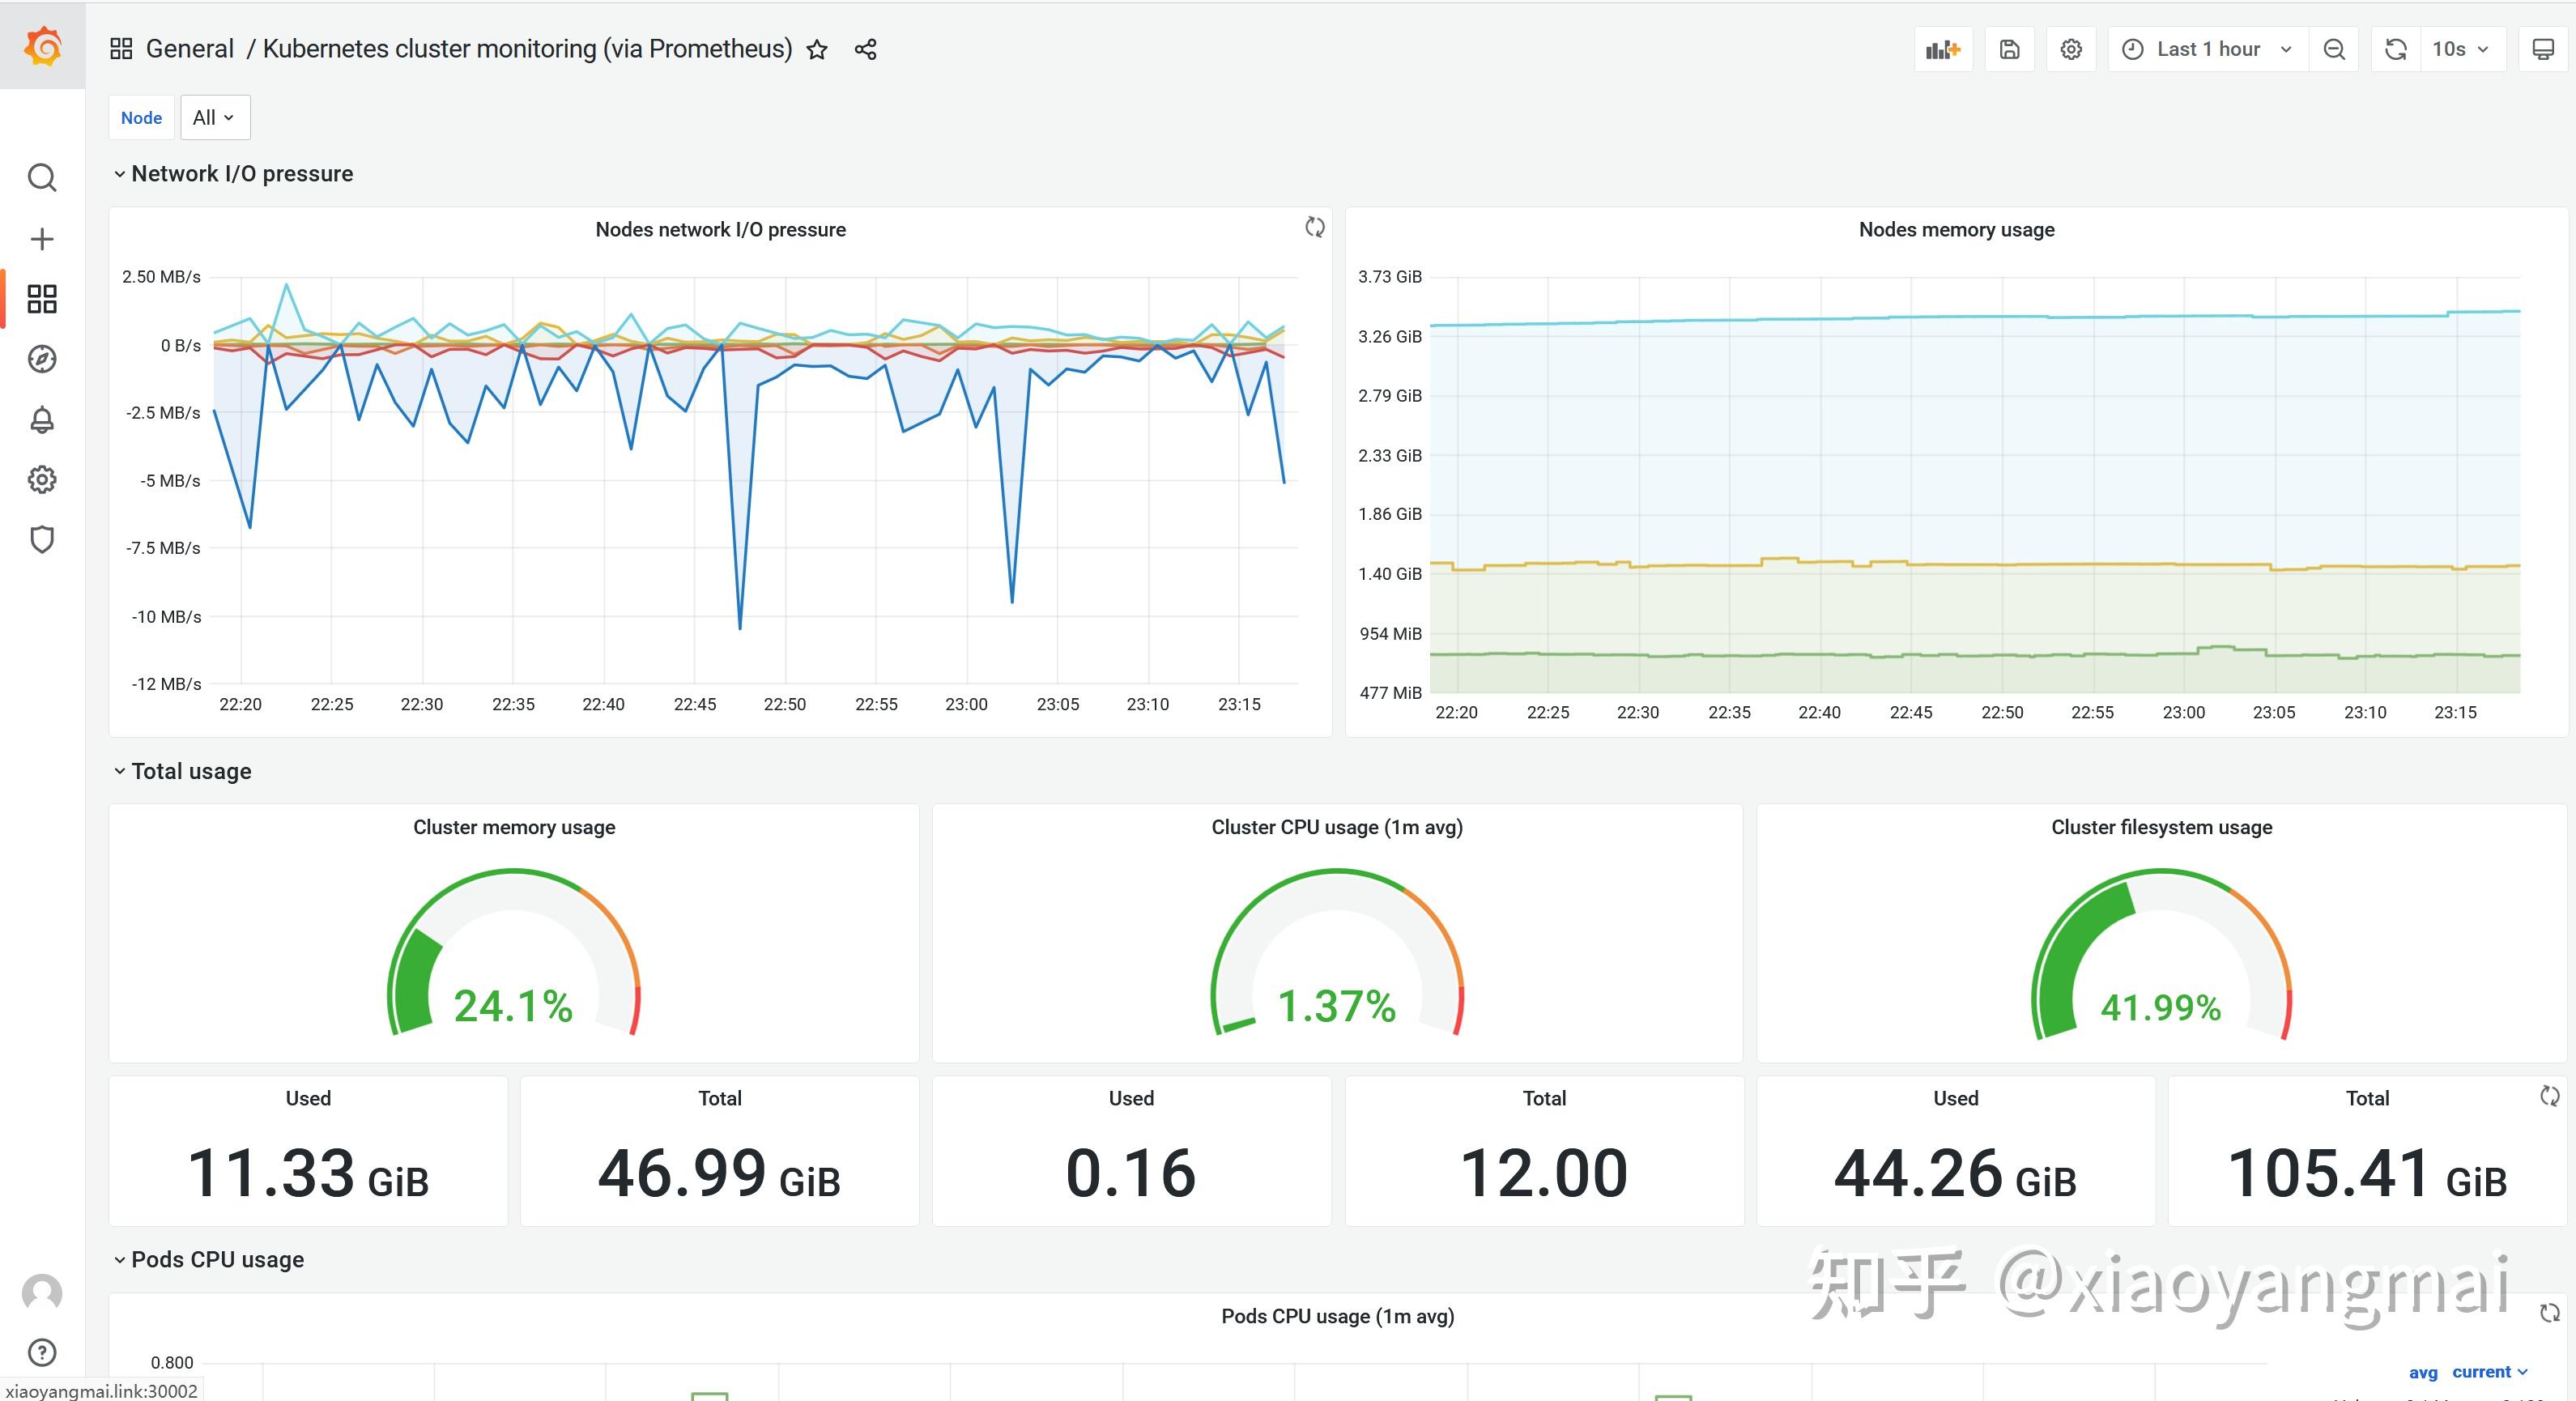The image size is (2576, 1401).
Task: Open the Explore compass icon
Action: click(x=42, y=359)
